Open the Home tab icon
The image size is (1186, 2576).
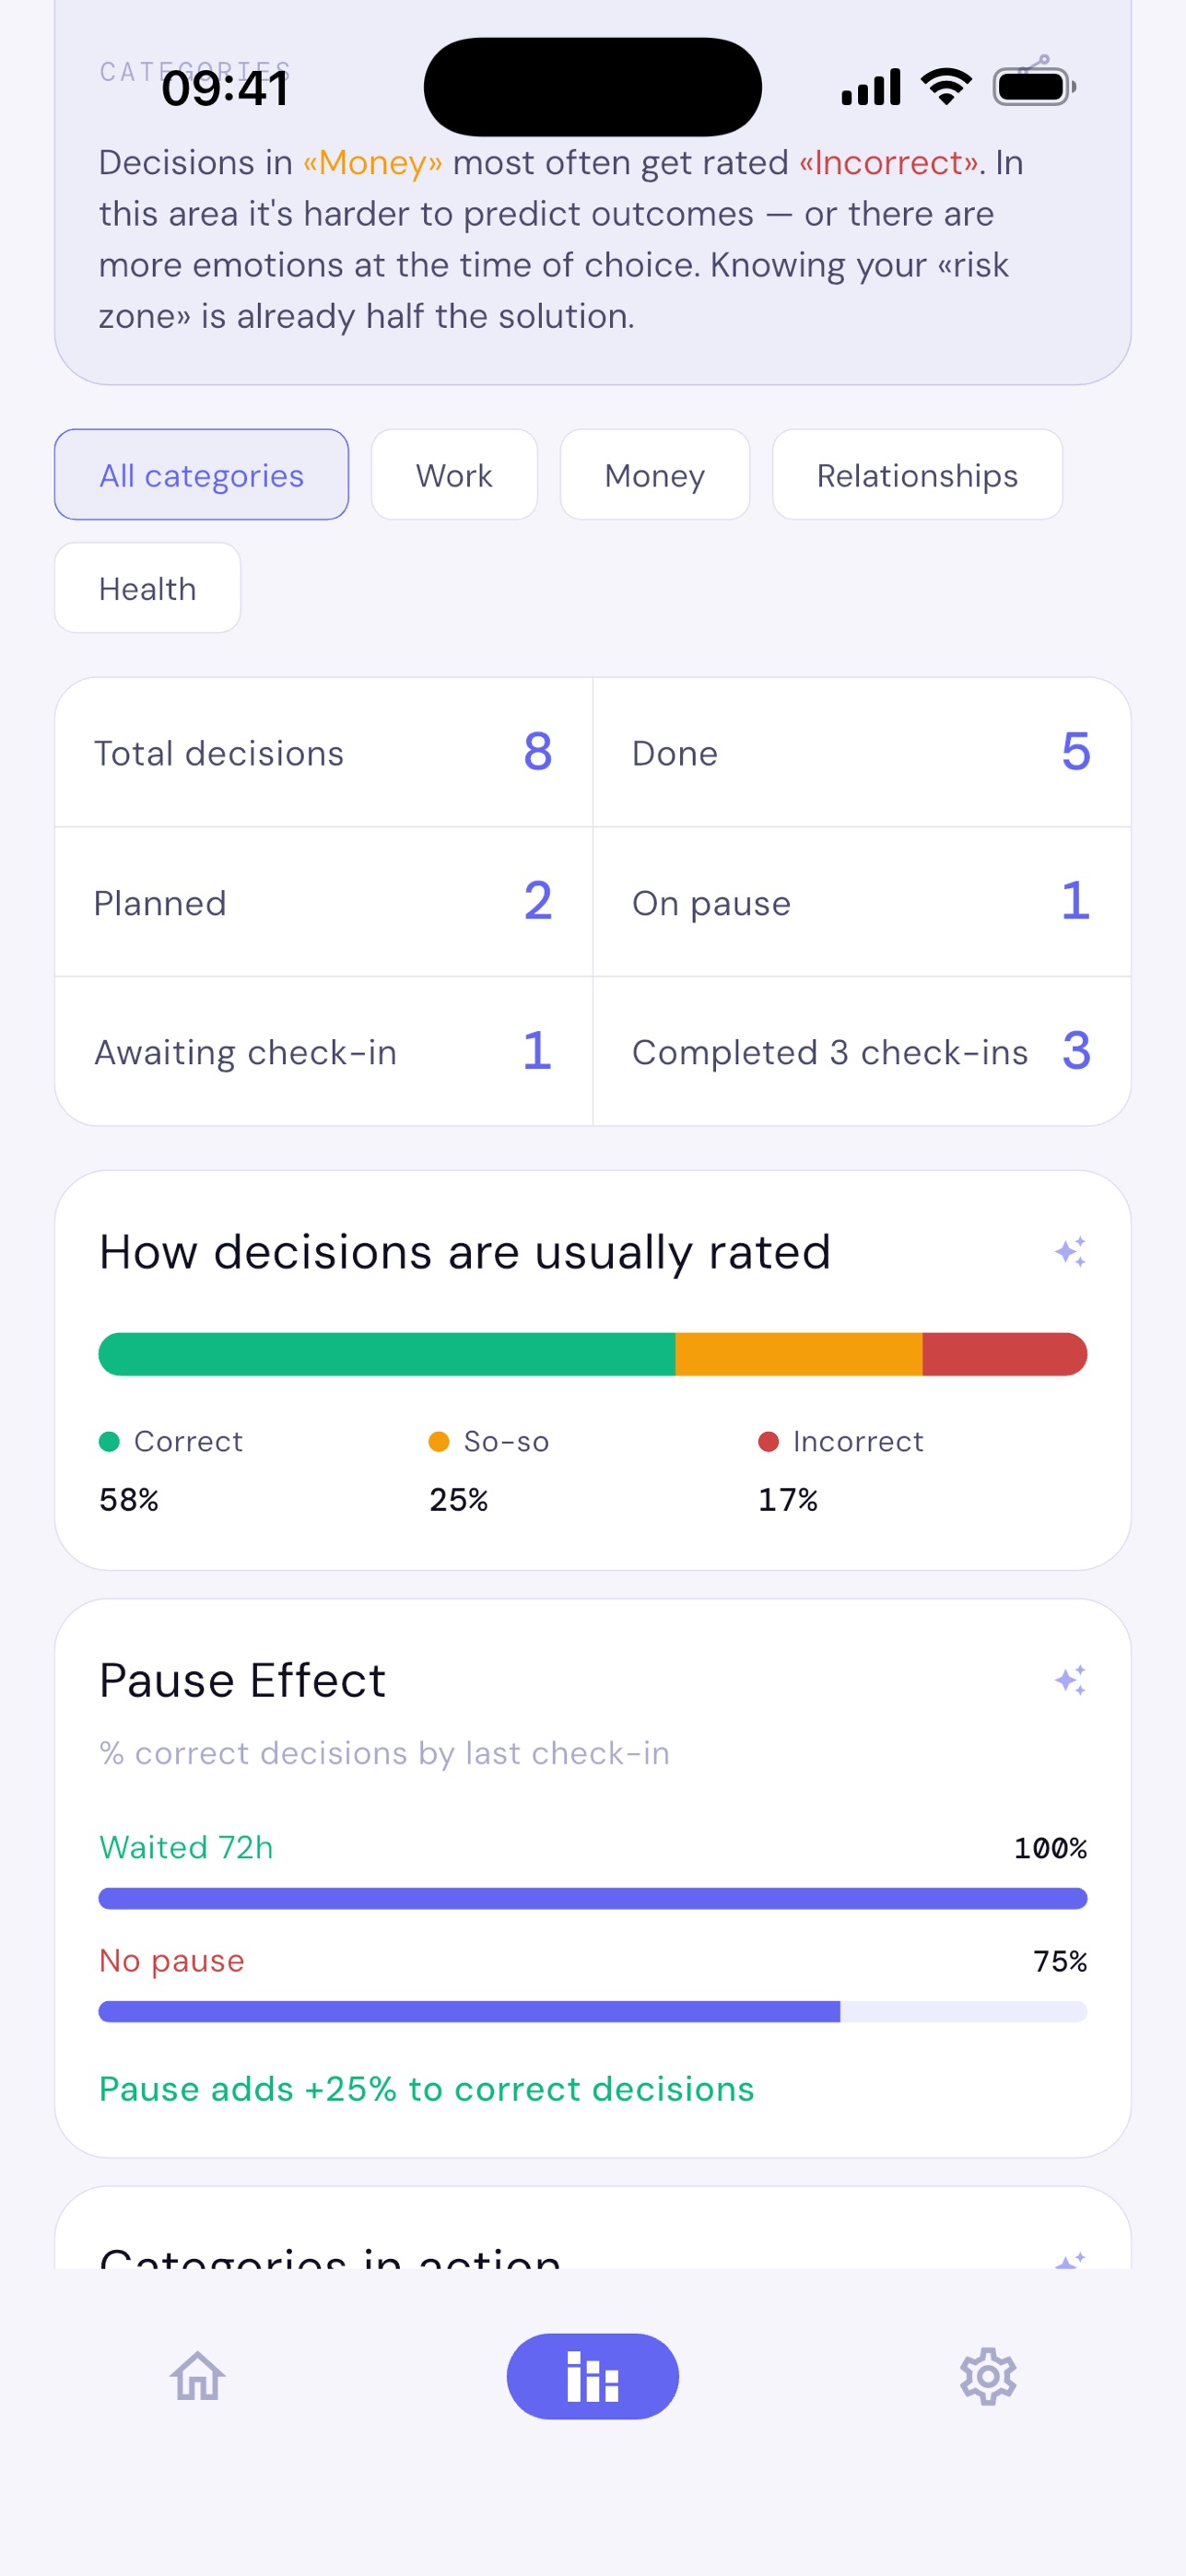197,2375
